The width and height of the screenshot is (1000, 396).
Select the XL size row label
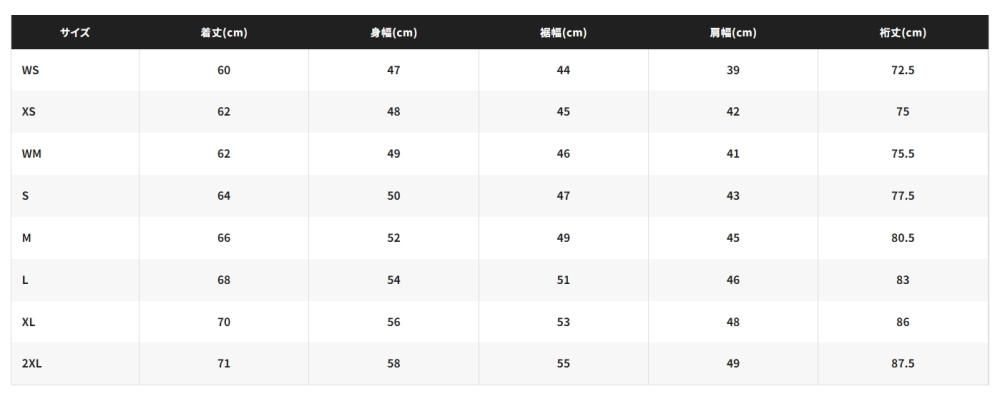click(28, 322)
